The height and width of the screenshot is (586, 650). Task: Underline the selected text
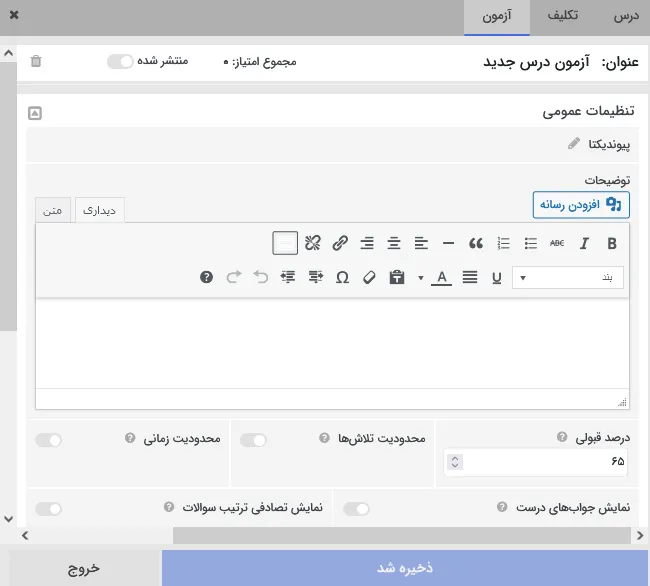tap(497, 277)
